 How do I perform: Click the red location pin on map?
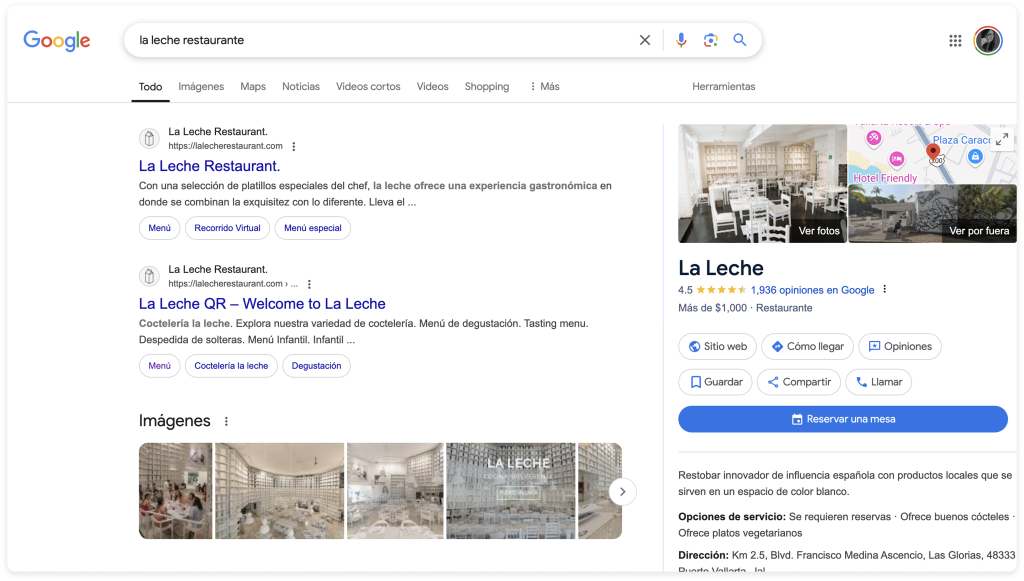point(933,153)
